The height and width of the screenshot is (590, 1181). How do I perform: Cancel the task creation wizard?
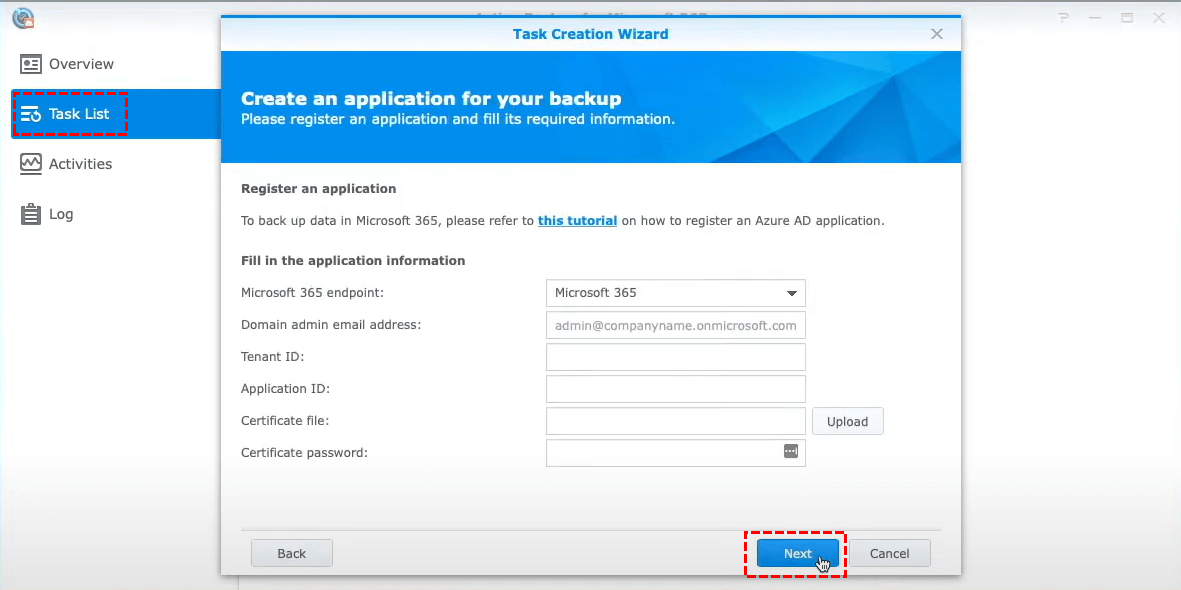(890, 553)
